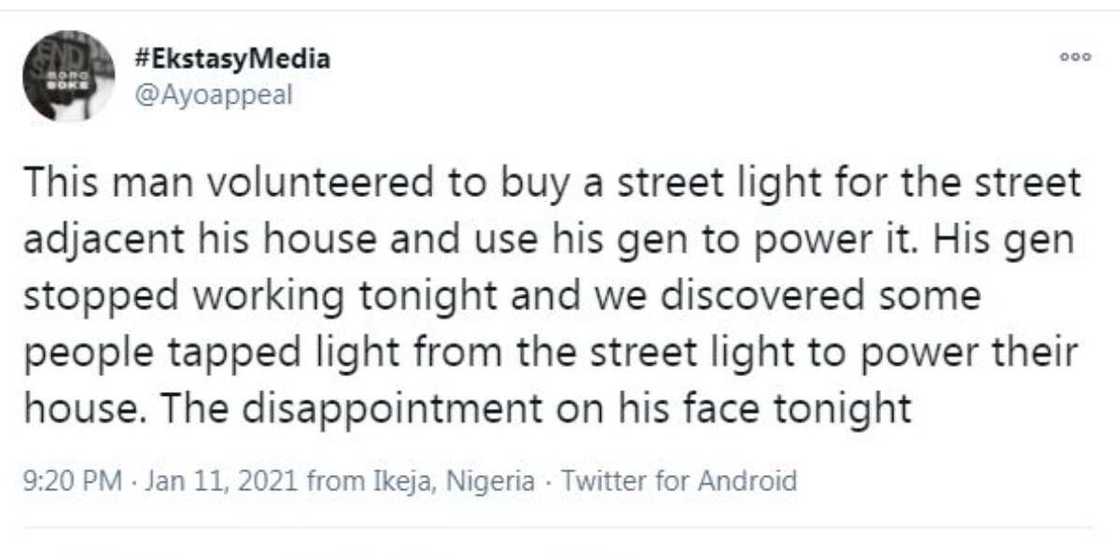Click the 9:20 PM timestamp
The image size is (1120, 560).
(72, 481)
